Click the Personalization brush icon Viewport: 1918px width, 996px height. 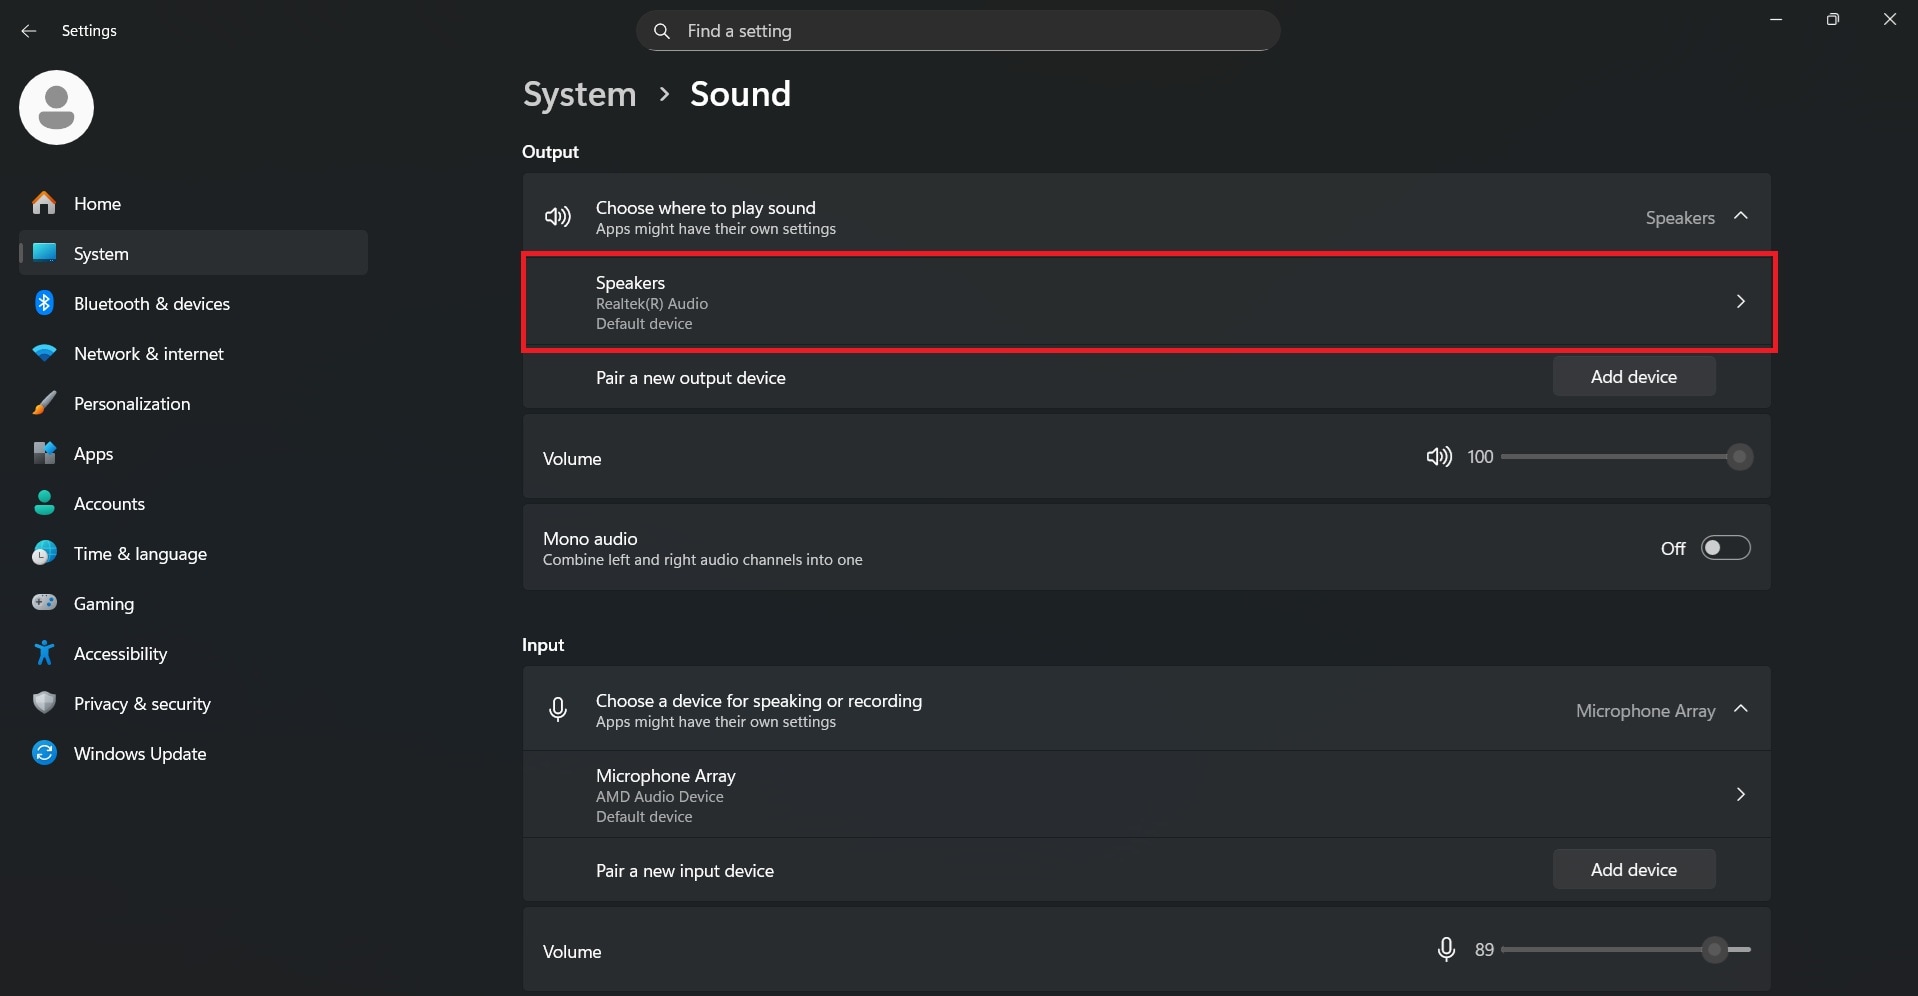click(45, 403)
